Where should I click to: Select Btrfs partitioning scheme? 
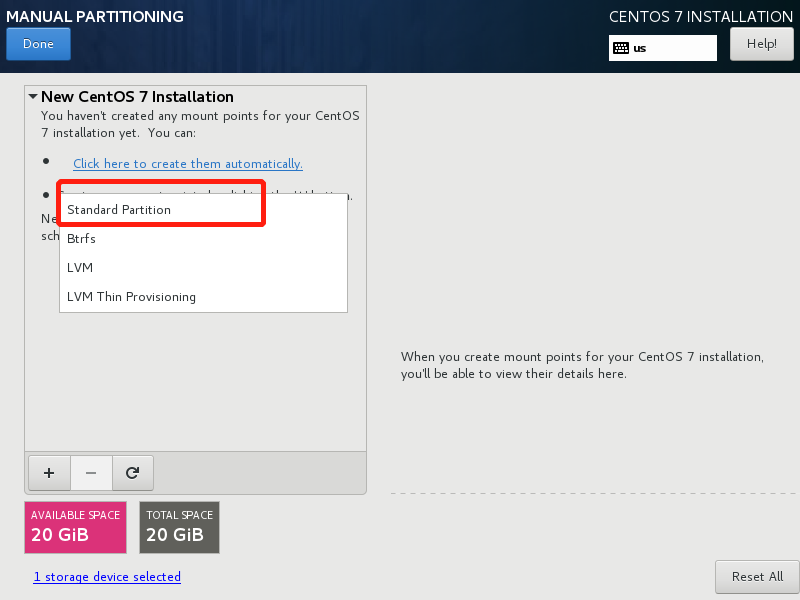click(x=203, y=239)
